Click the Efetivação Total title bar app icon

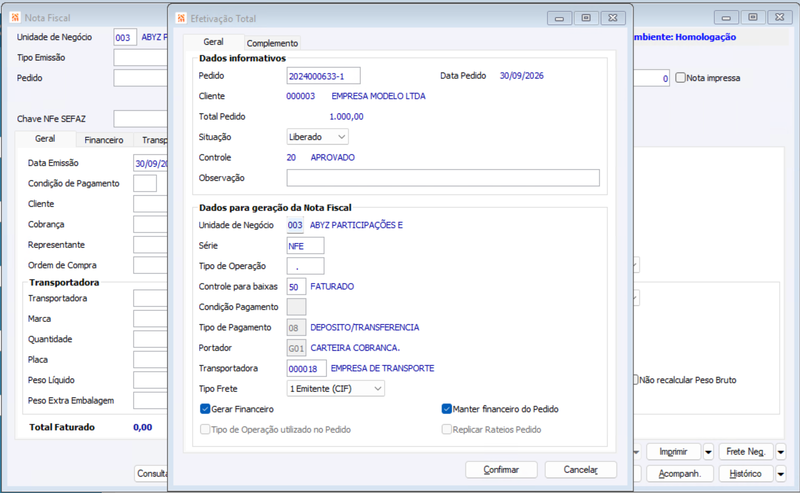pyautogui.click(x=181, y=18)
